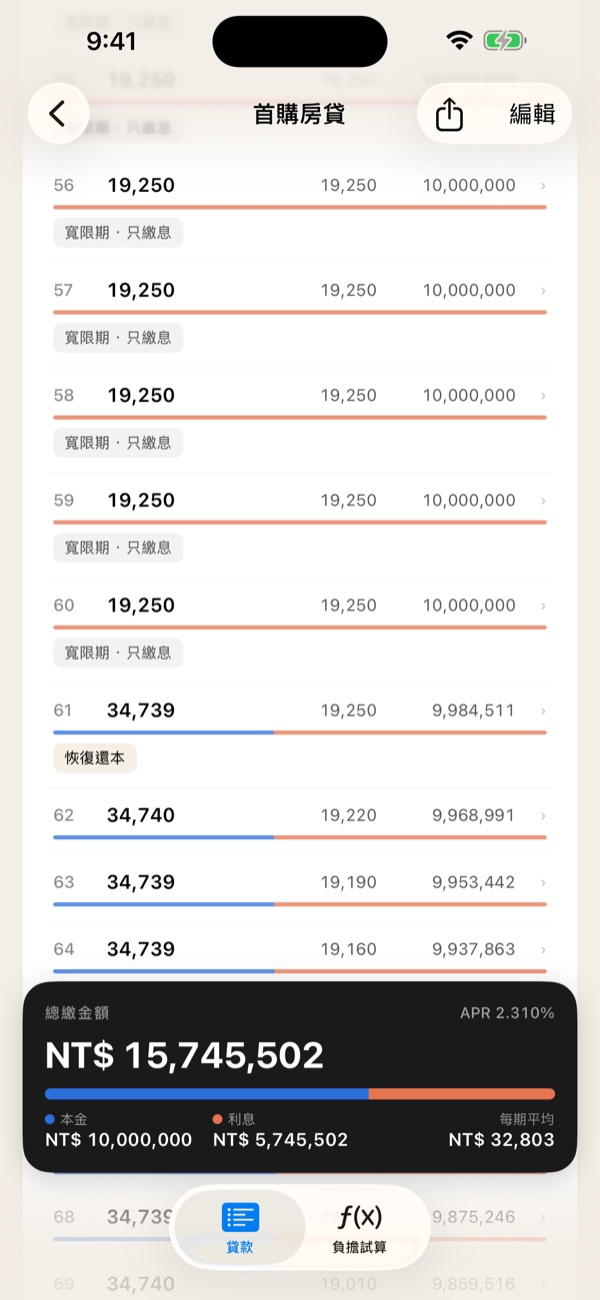600x1300 pixels.
Task: Tap the back arrow icon
Action: [57, 114]
